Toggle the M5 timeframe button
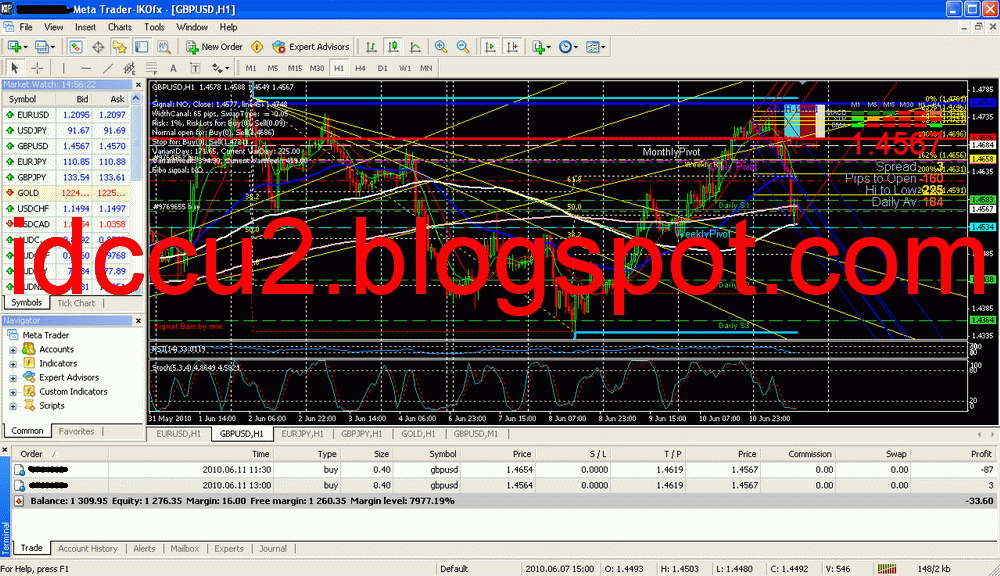1000x576 pixels. coord(272,68)
